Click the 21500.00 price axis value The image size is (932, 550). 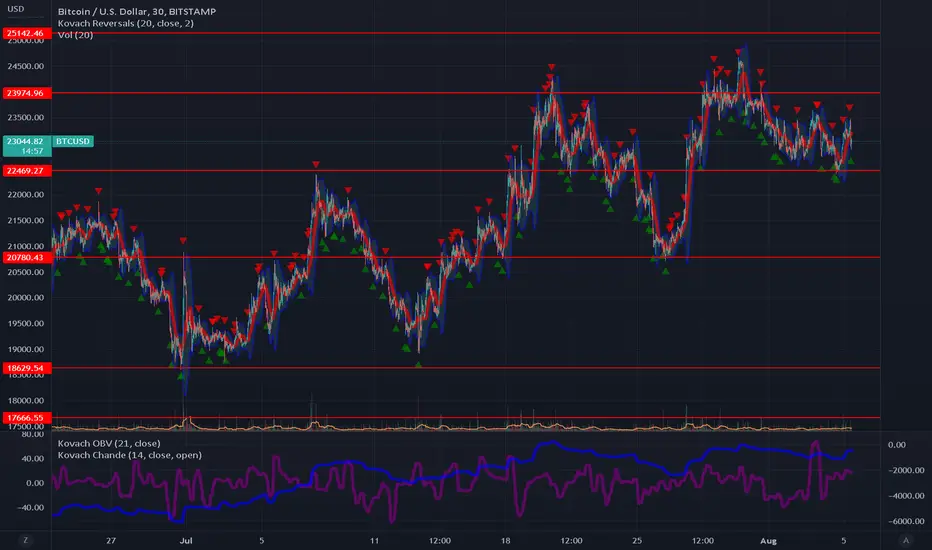(x=26, y=220)
